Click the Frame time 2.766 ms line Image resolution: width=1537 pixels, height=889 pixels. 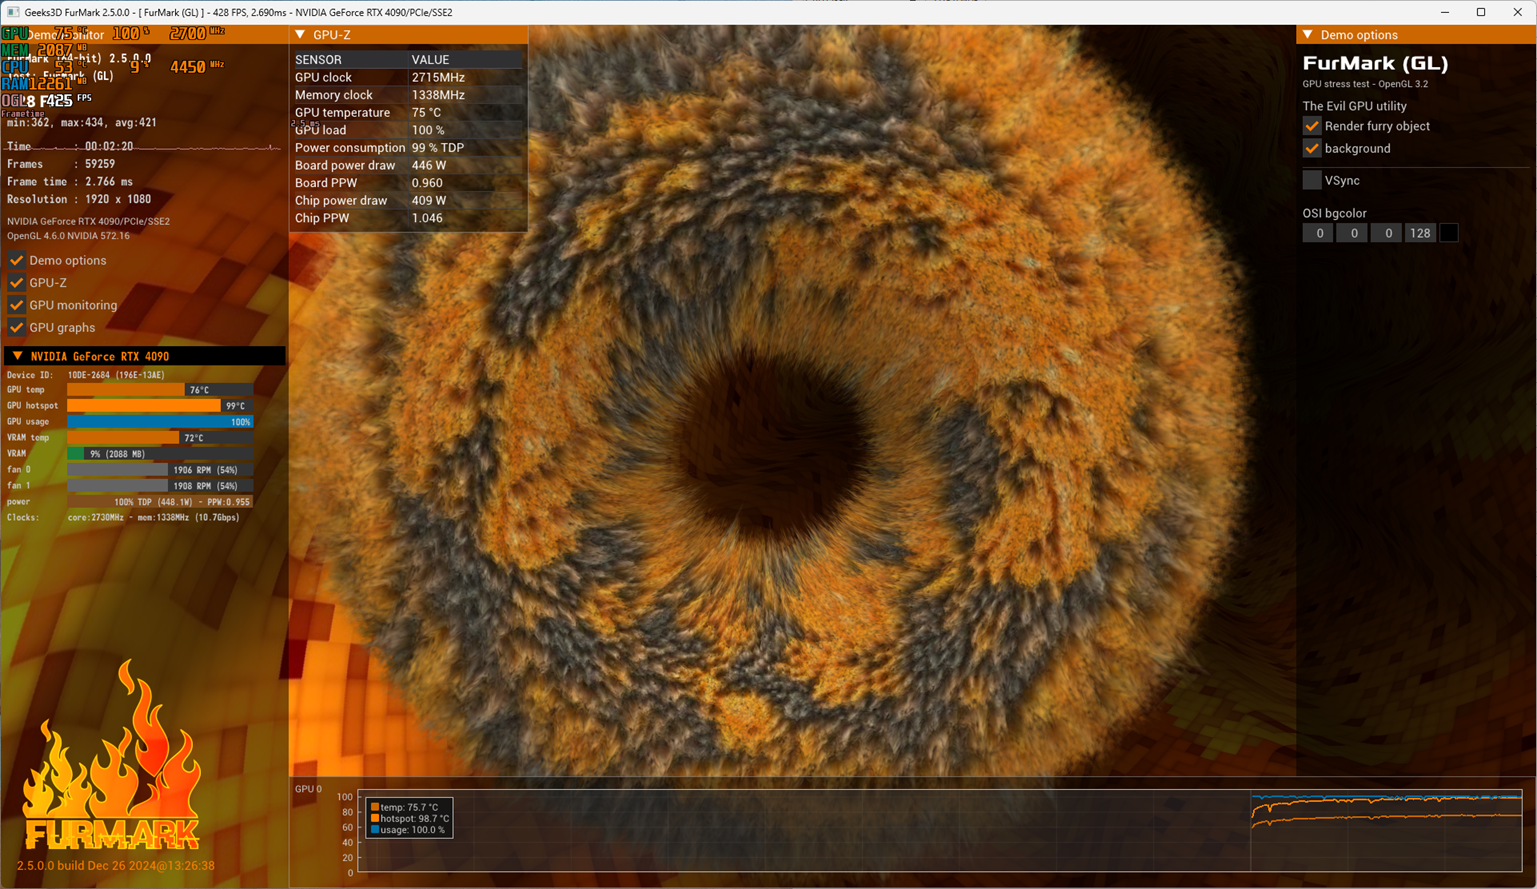(x=70, y=182)
